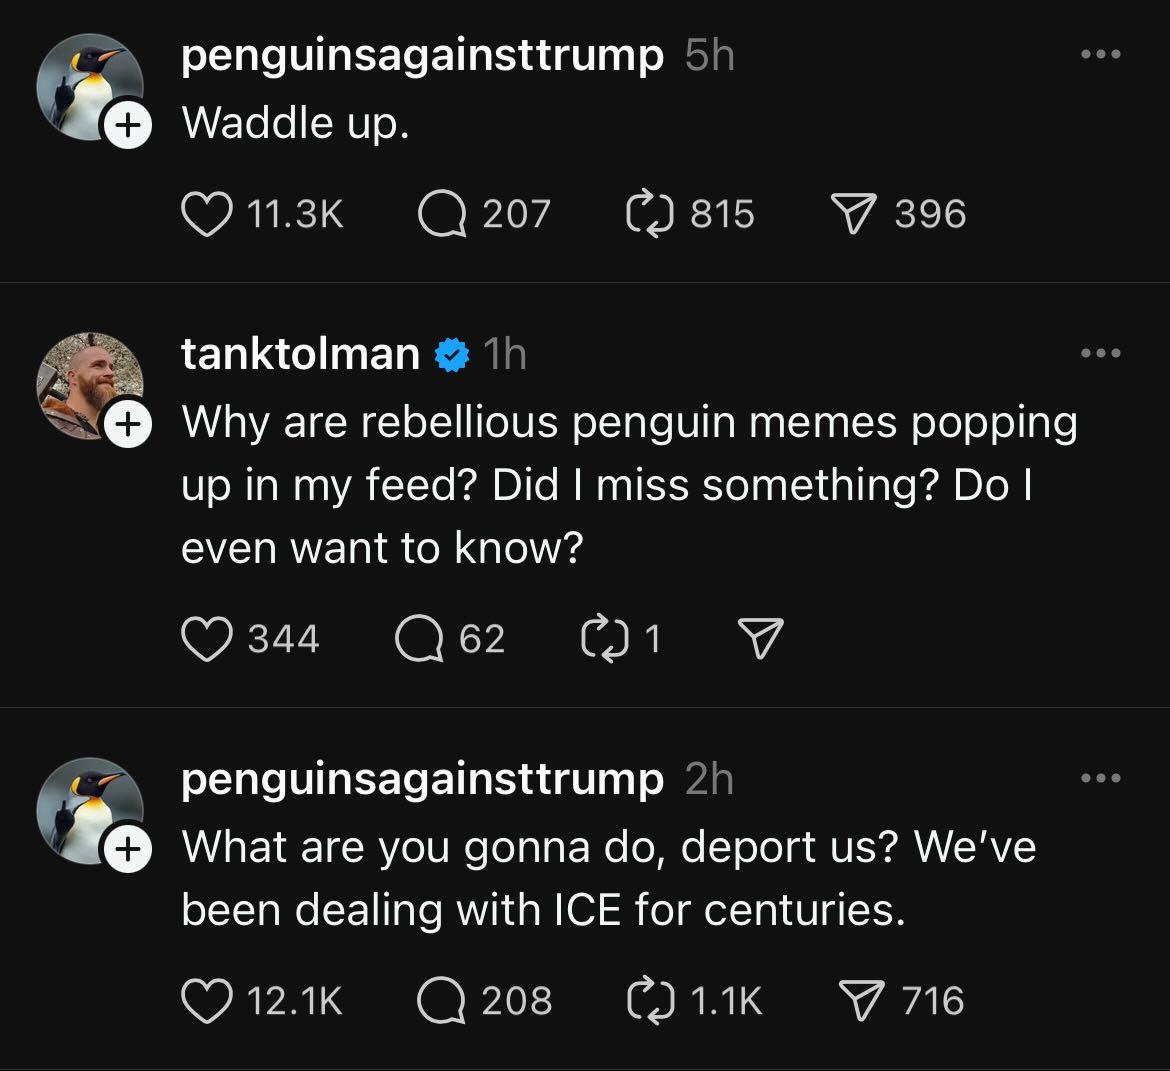Follow penguinsagainsttrump via plus on top avatar
The height and width of the screenshot is (1071, 1170).
126,125
